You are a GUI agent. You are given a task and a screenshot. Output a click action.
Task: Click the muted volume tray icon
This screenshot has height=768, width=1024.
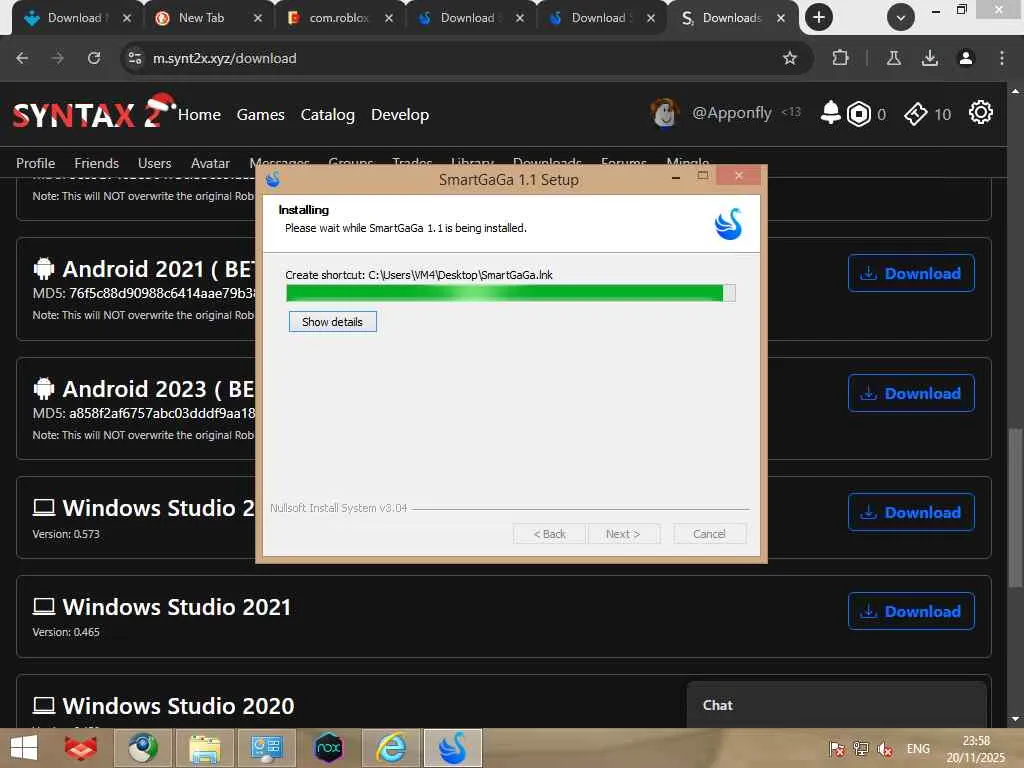pos(885,749)
